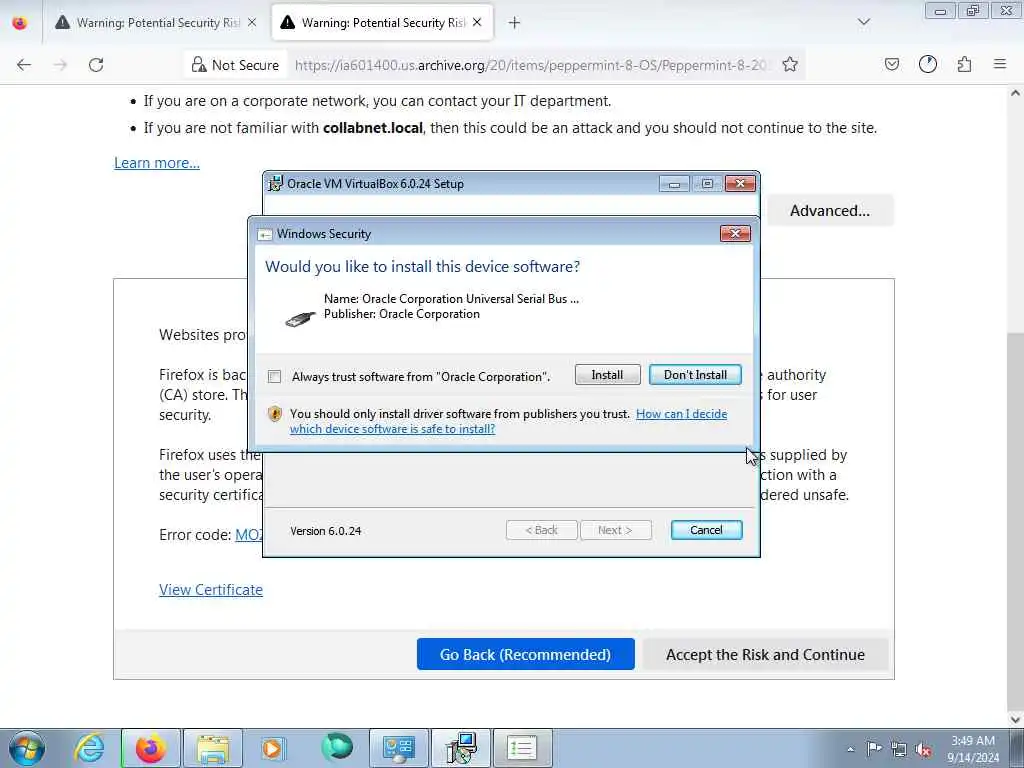This screenshot has width=1024, height=768.
Task: Reload the current page in Firefox
Action: pyautogui.click(x=96, y=65)
